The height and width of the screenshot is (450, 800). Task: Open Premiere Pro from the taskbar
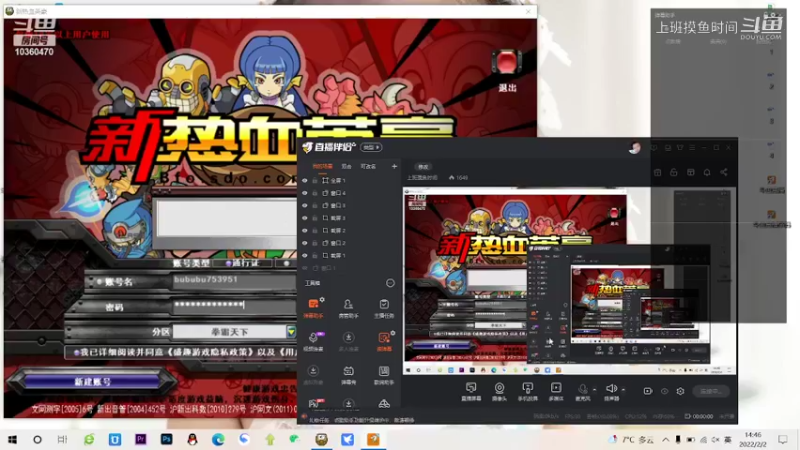click(x=140, y=439)
